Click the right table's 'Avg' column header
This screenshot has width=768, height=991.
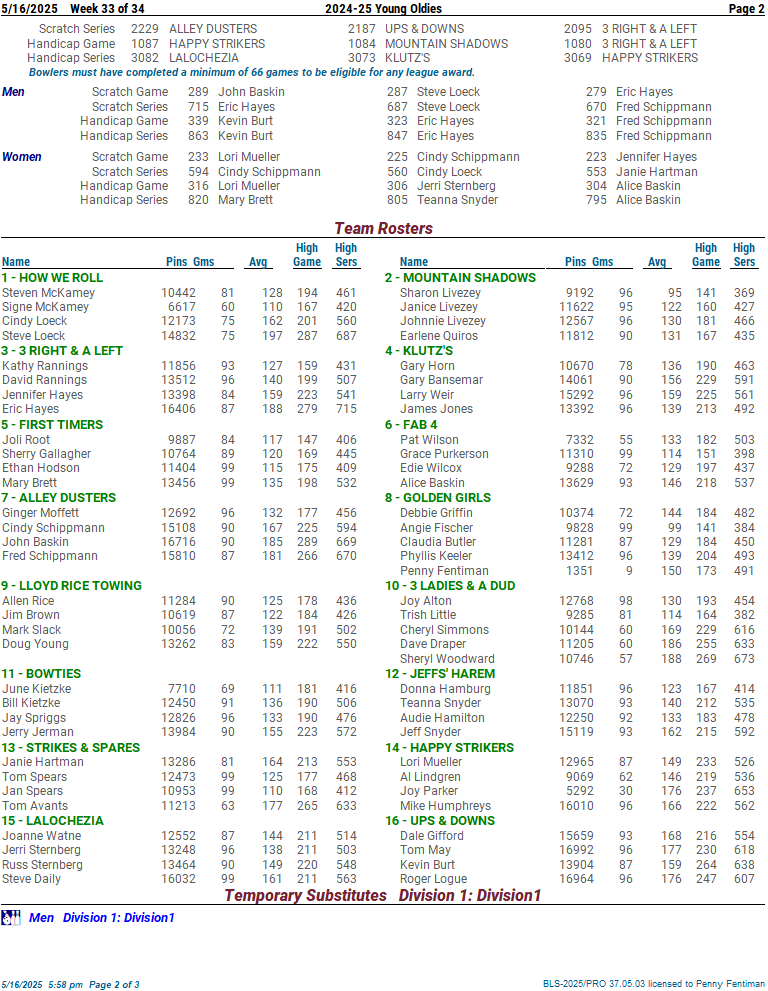[x=657, y=262]
